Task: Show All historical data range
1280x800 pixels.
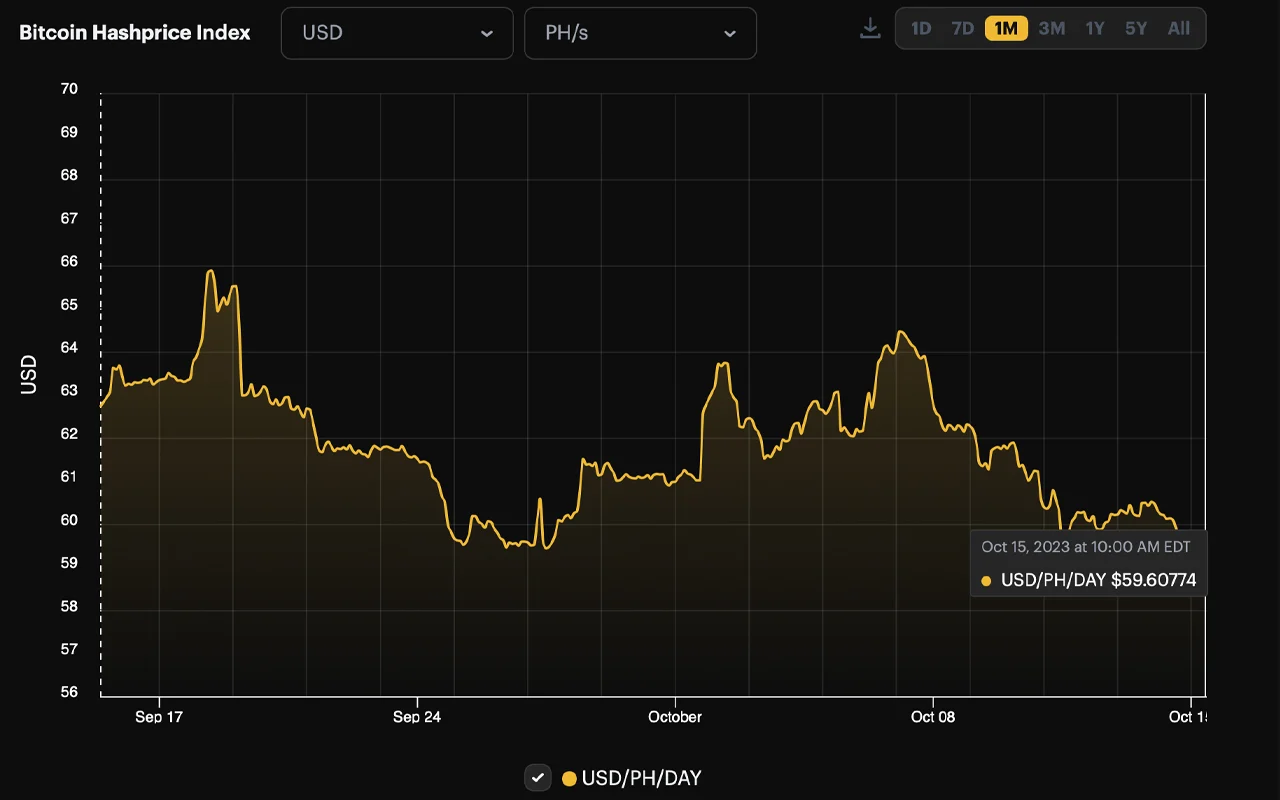Action: (1179, 29)
